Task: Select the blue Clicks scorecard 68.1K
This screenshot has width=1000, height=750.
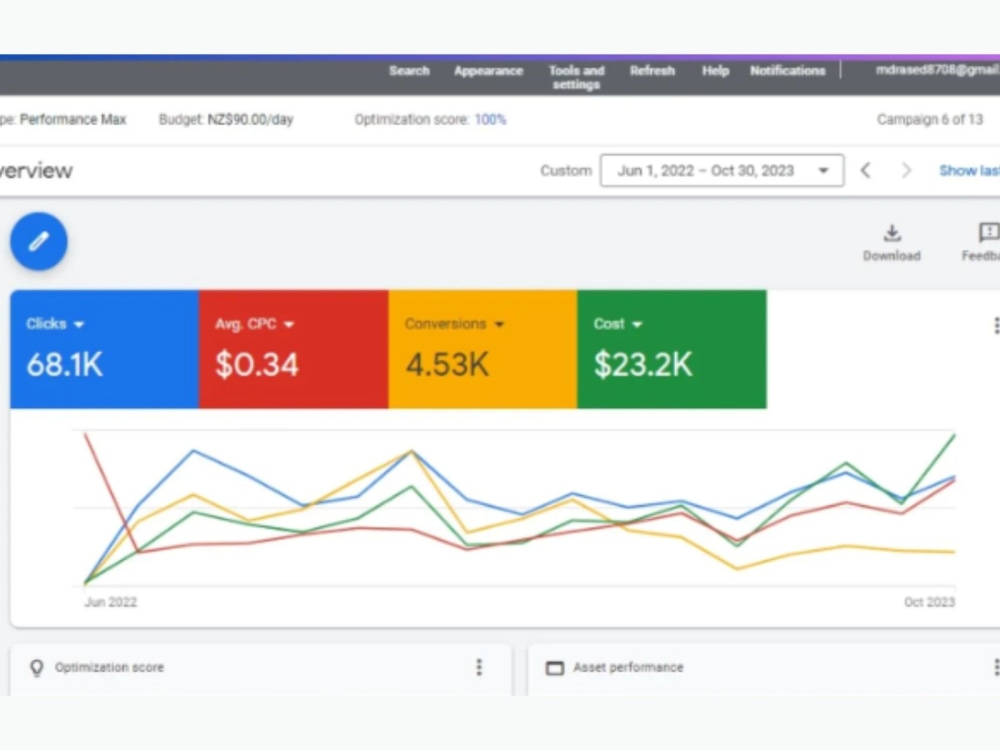Action: (x=105, y=349)
